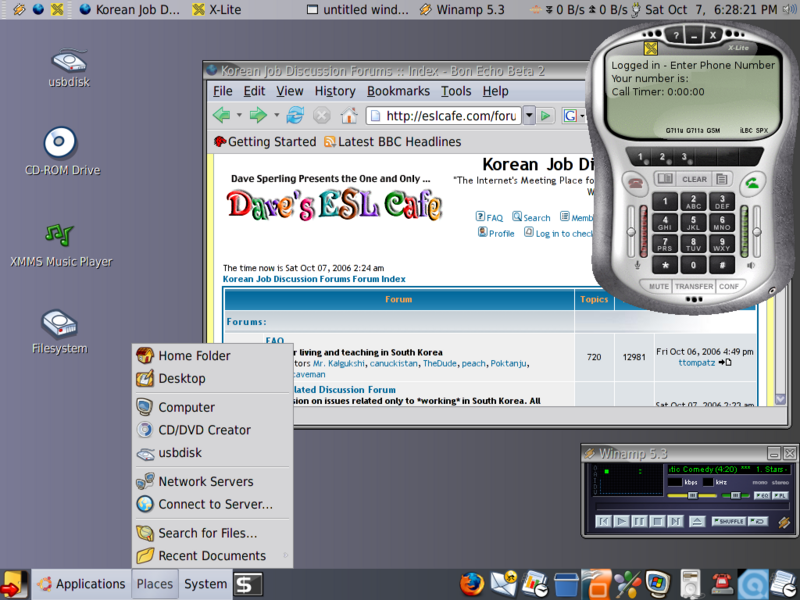The image size is (800, 600).
Task: Click the Winamp previous track button
Action: tap(603, 521)
